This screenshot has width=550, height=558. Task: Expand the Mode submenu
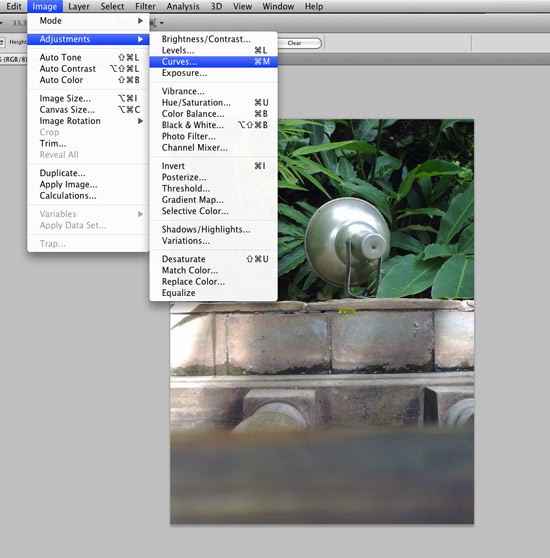click(x=88, y=21)
